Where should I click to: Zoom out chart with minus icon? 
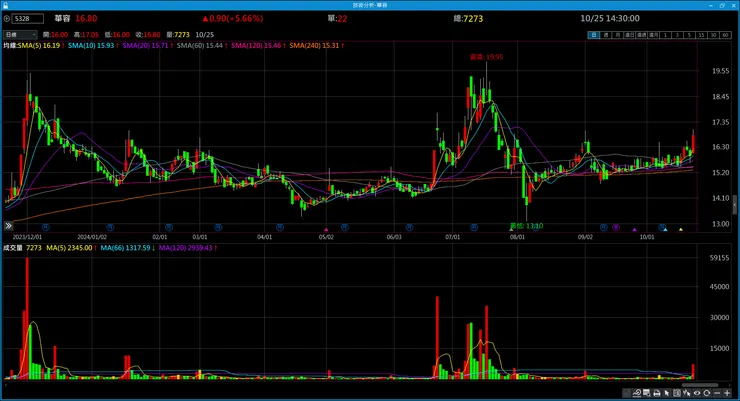coord(717,393)
